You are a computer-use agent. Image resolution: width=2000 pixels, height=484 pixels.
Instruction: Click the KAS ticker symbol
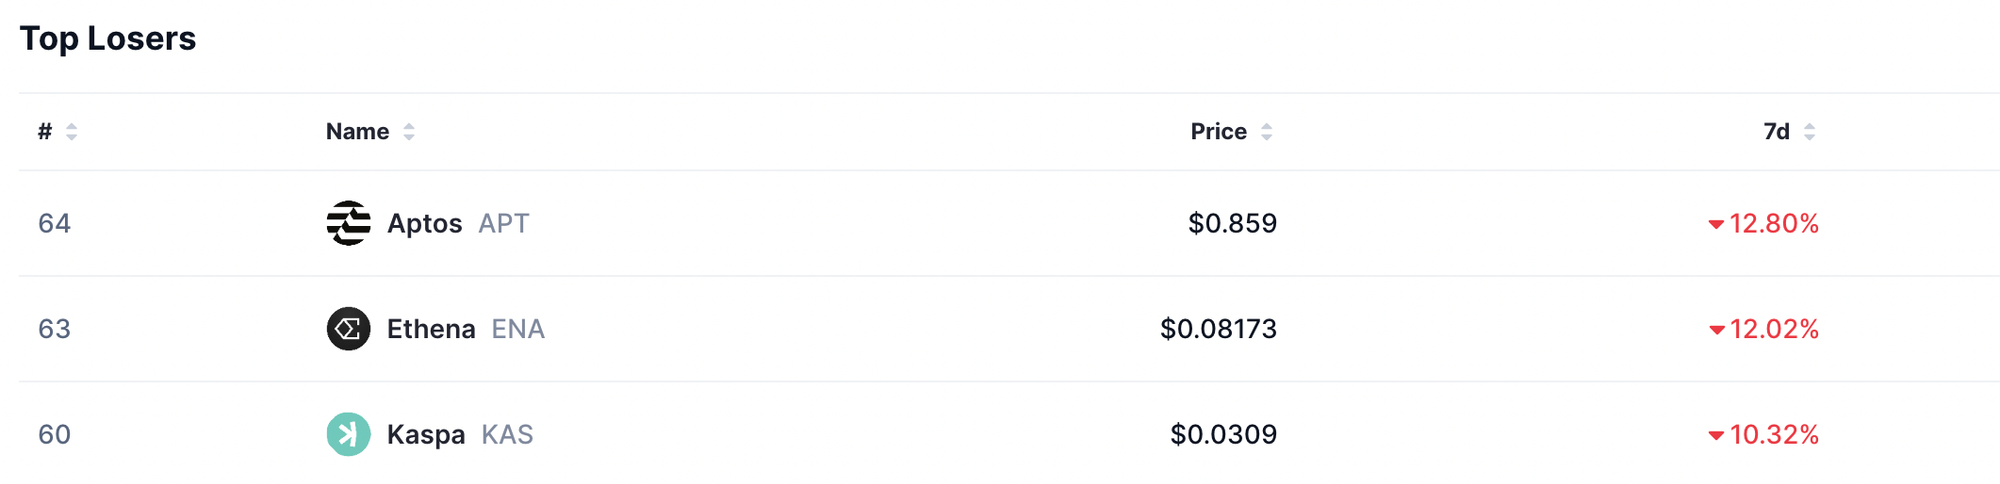507,434
